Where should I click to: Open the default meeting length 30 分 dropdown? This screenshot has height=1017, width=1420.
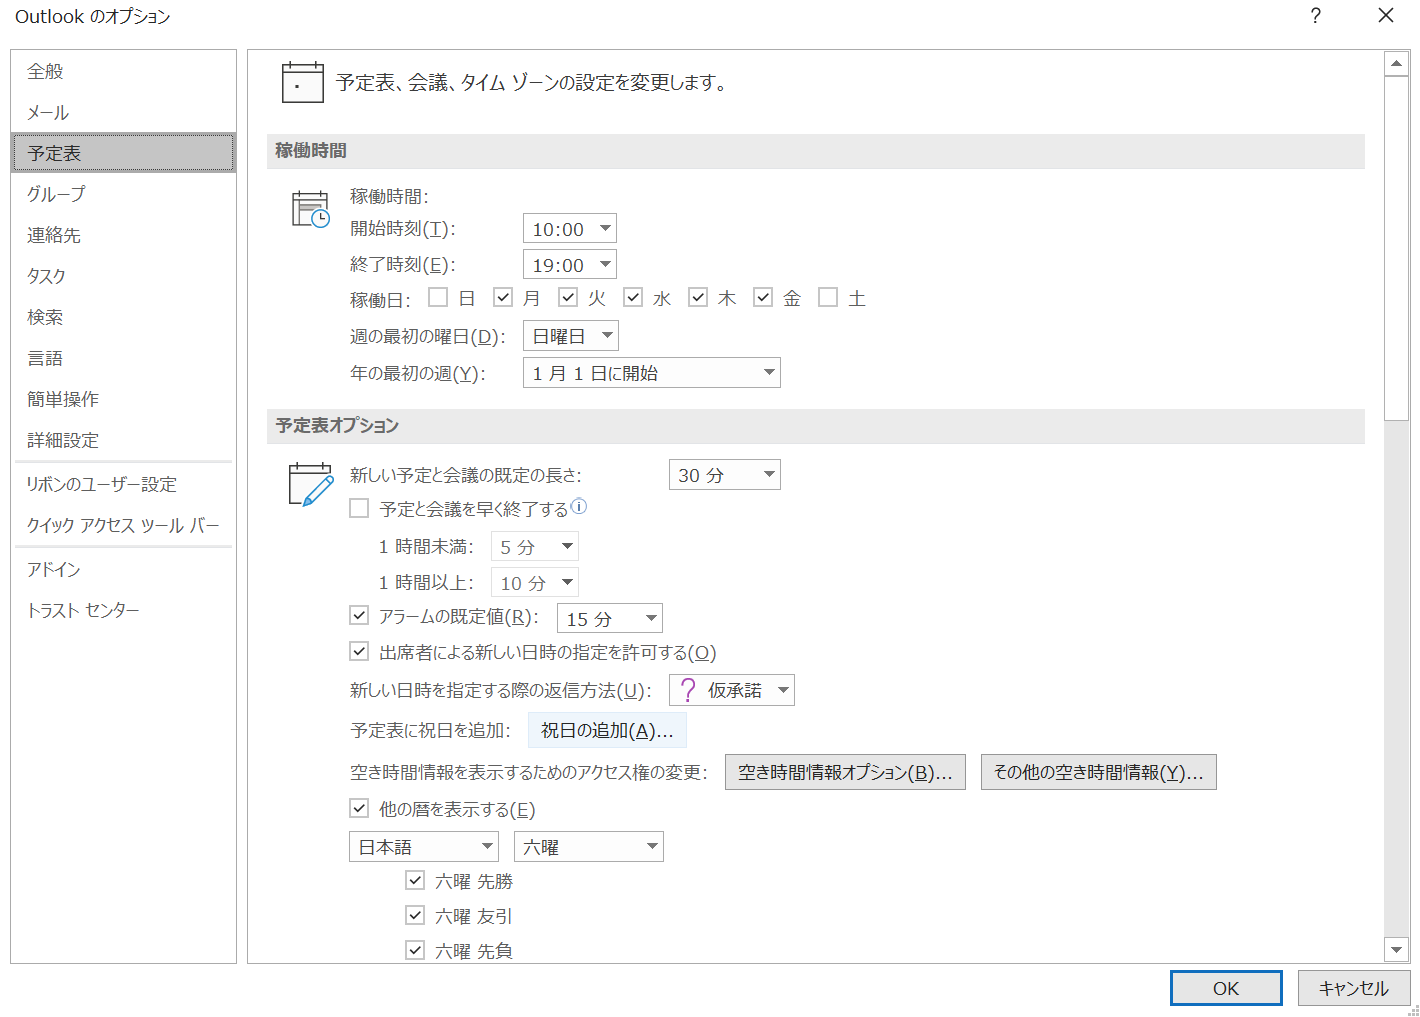tap(725, 475)
